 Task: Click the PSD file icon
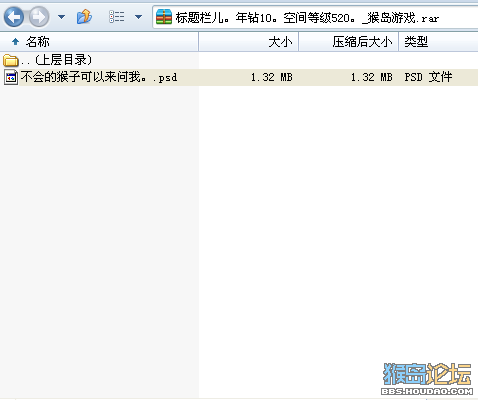pos(11,77)
